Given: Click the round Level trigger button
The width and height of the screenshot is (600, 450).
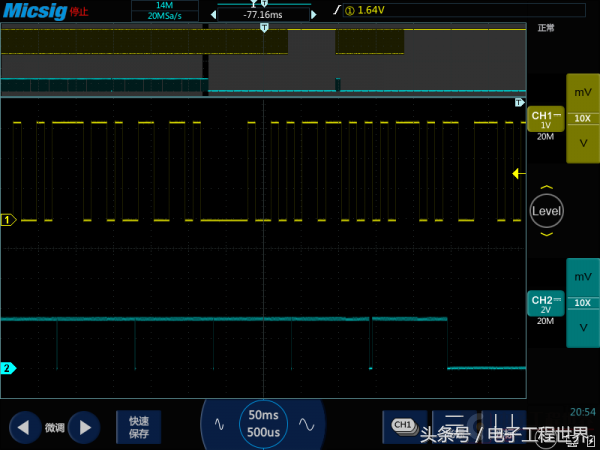Looking at the screenshot, I should click(x=546, y=211).
